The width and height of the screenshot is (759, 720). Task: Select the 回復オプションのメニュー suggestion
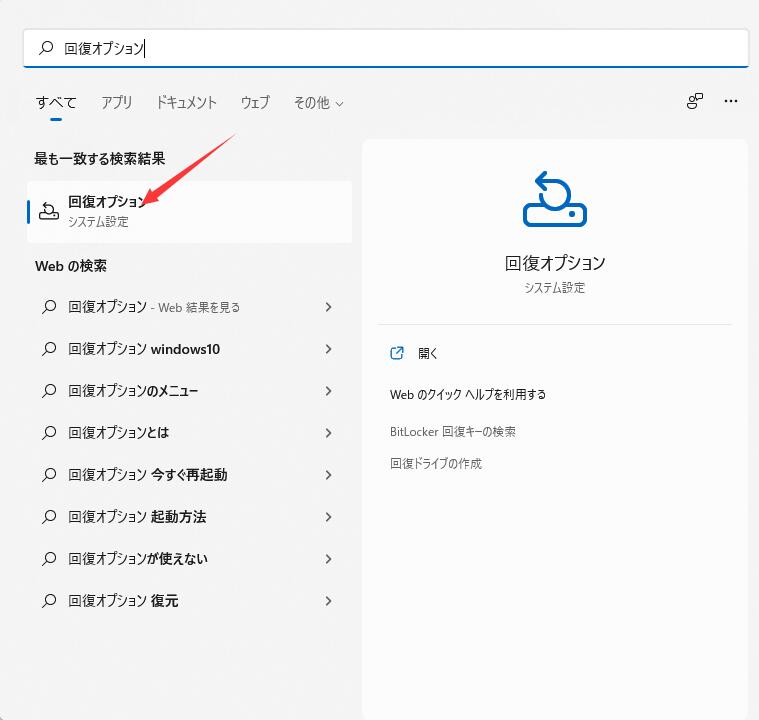189,391
